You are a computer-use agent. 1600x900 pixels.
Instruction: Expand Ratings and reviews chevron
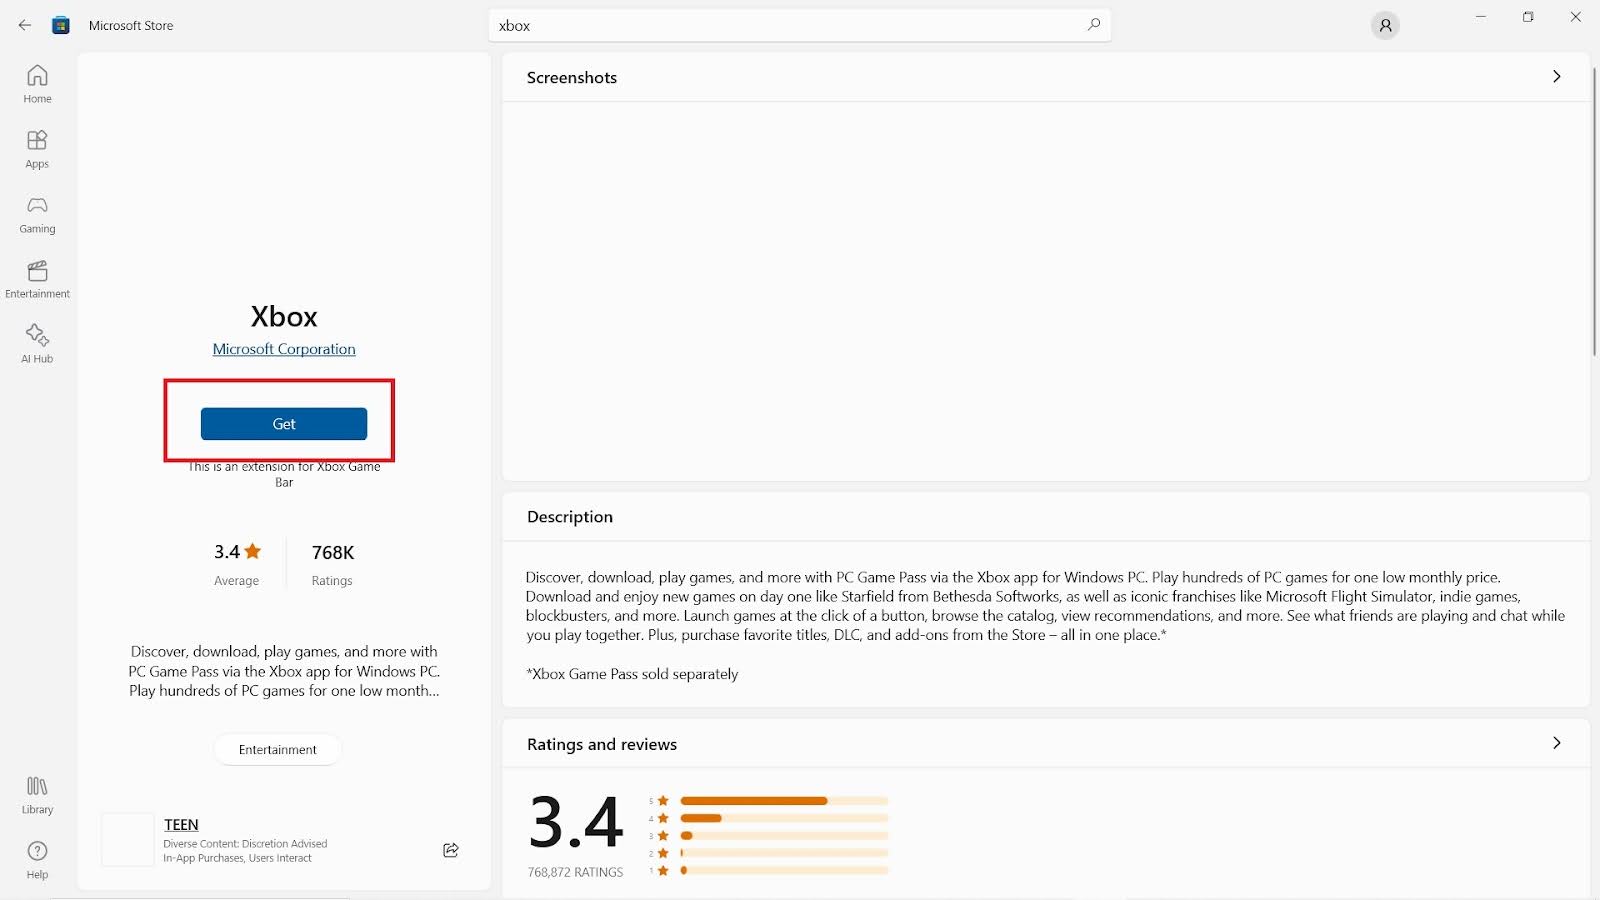[x=1556, y=743]
